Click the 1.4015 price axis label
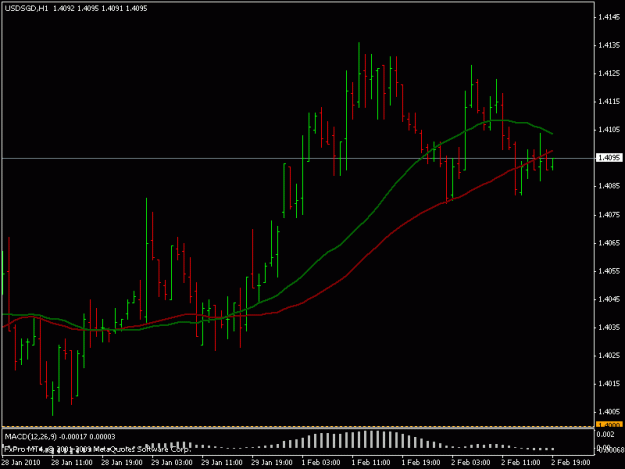The width and height of the screenshot is (625, 469). click(x=609, y=384)
